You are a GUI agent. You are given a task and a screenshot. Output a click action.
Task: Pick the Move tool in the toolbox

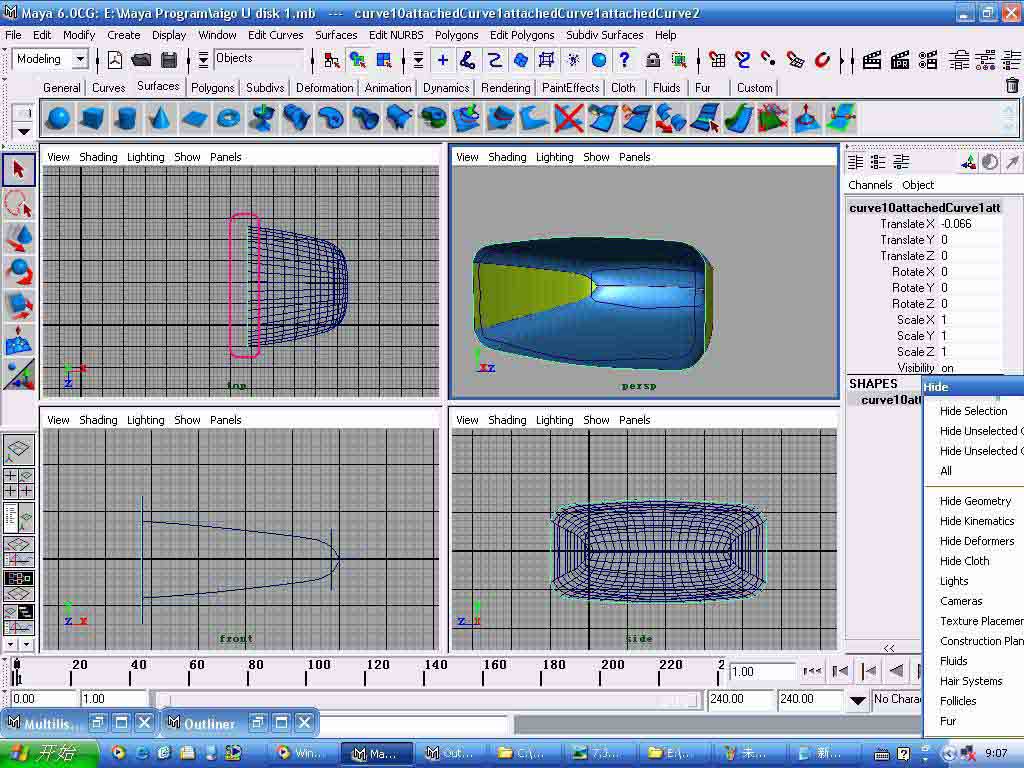(18, 237)
